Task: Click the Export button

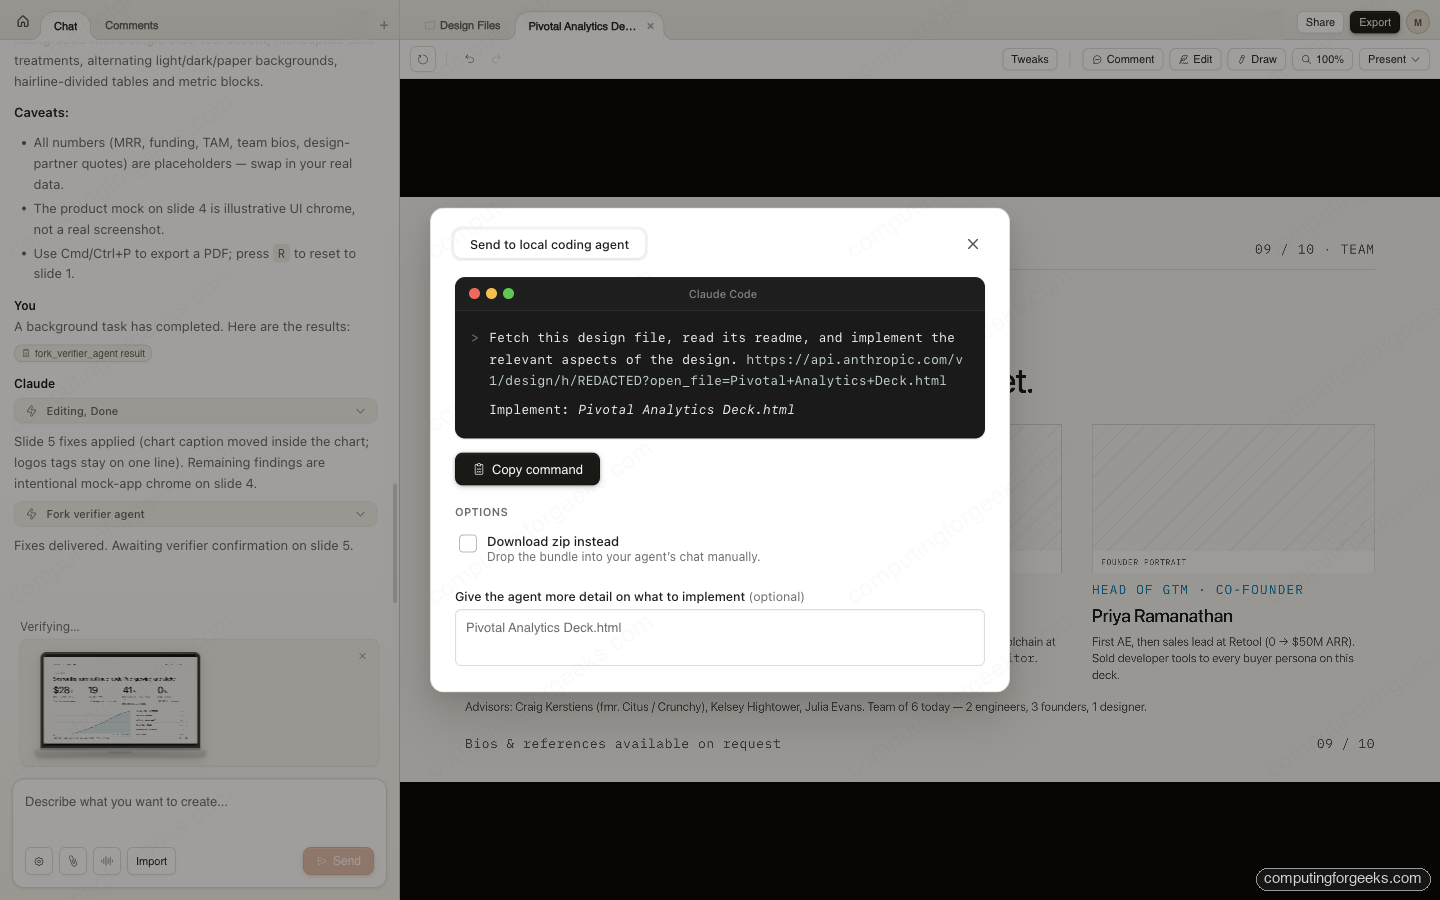Action: point(1374,21)
